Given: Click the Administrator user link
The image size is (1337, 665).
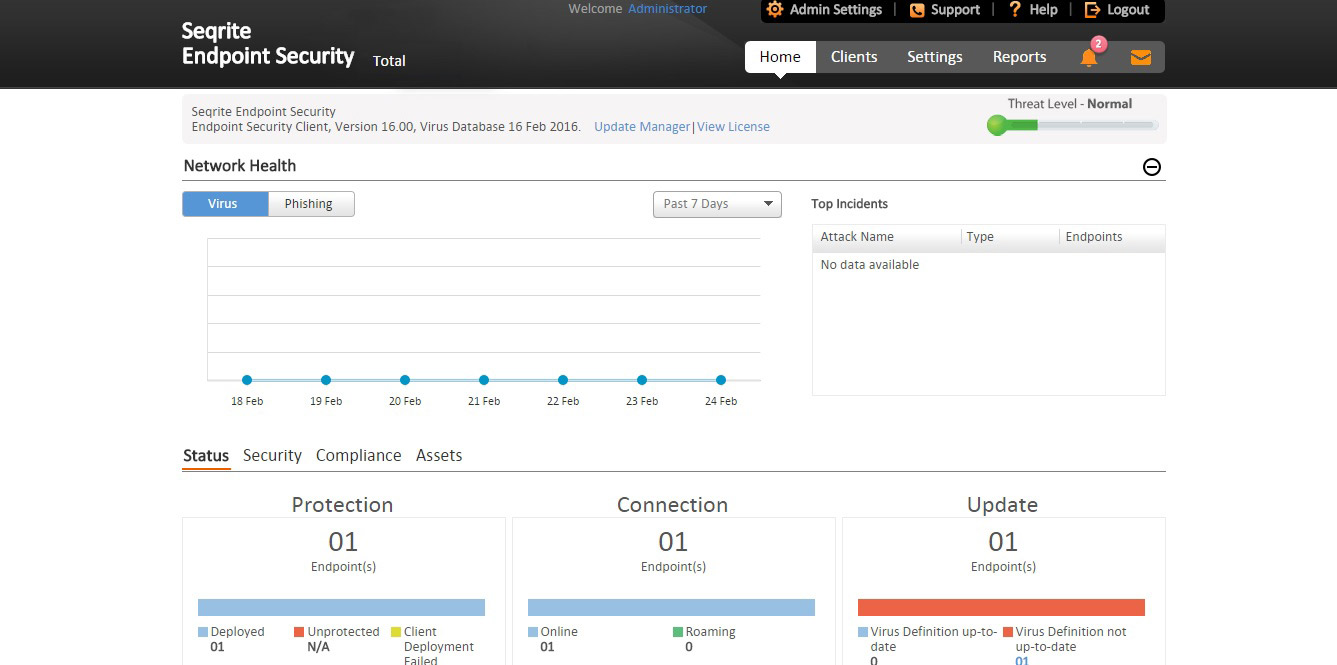Looking at the screenshot, I should [667, 9].
